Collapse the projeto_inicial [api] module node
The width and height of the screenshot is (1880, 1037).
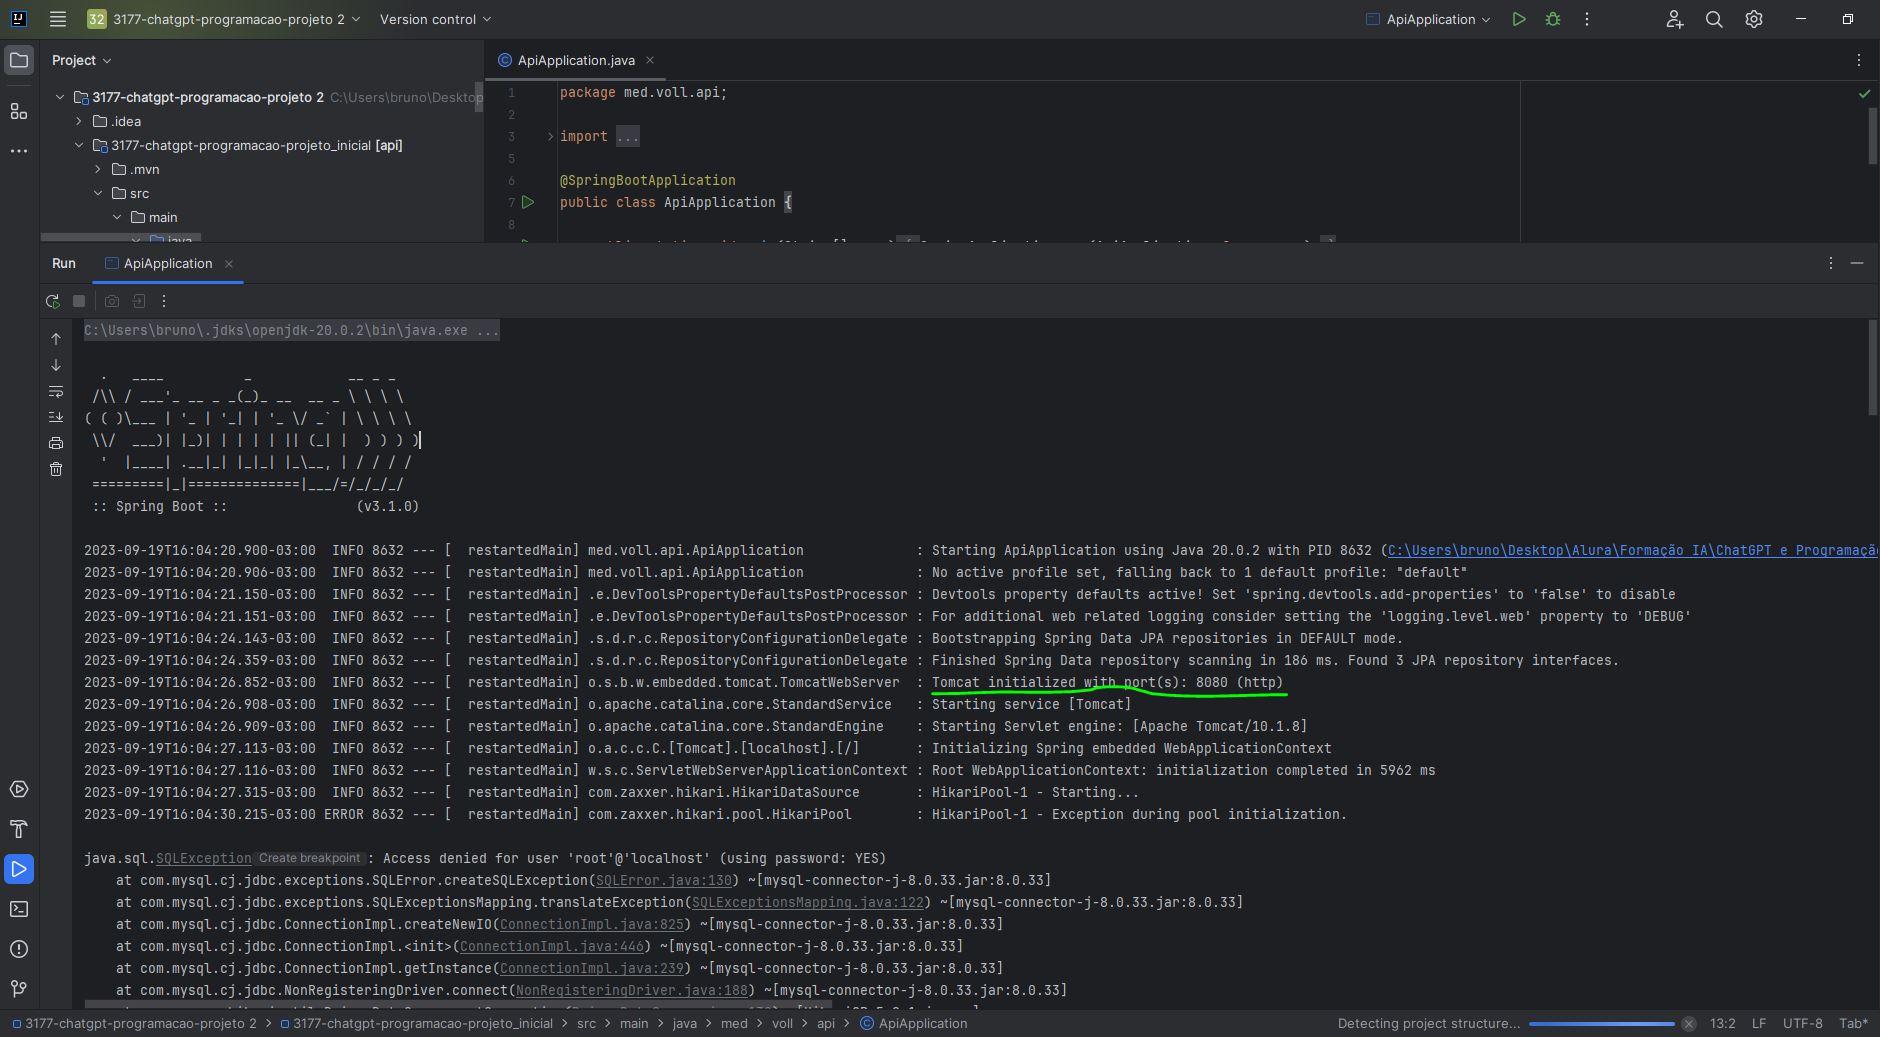[79, 145]
